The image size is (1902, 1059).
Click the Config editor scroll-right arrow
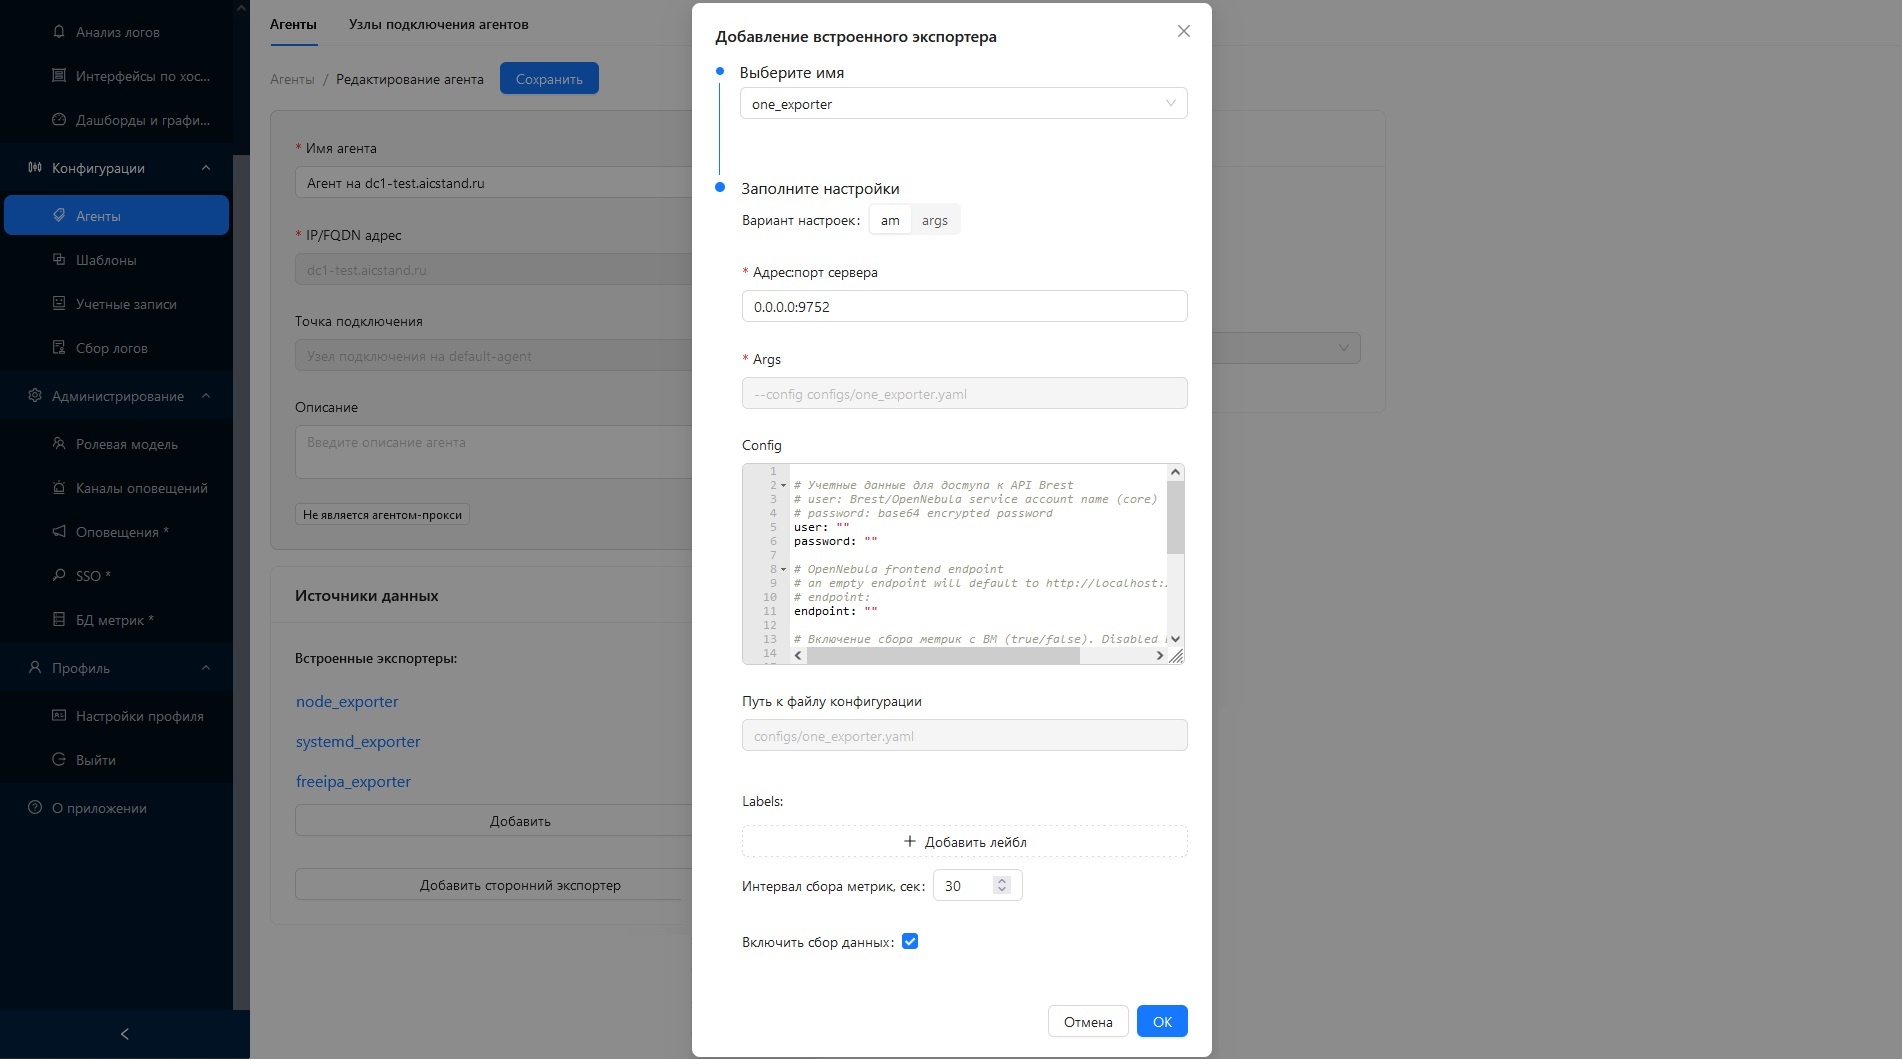[x=1160, y=656]
